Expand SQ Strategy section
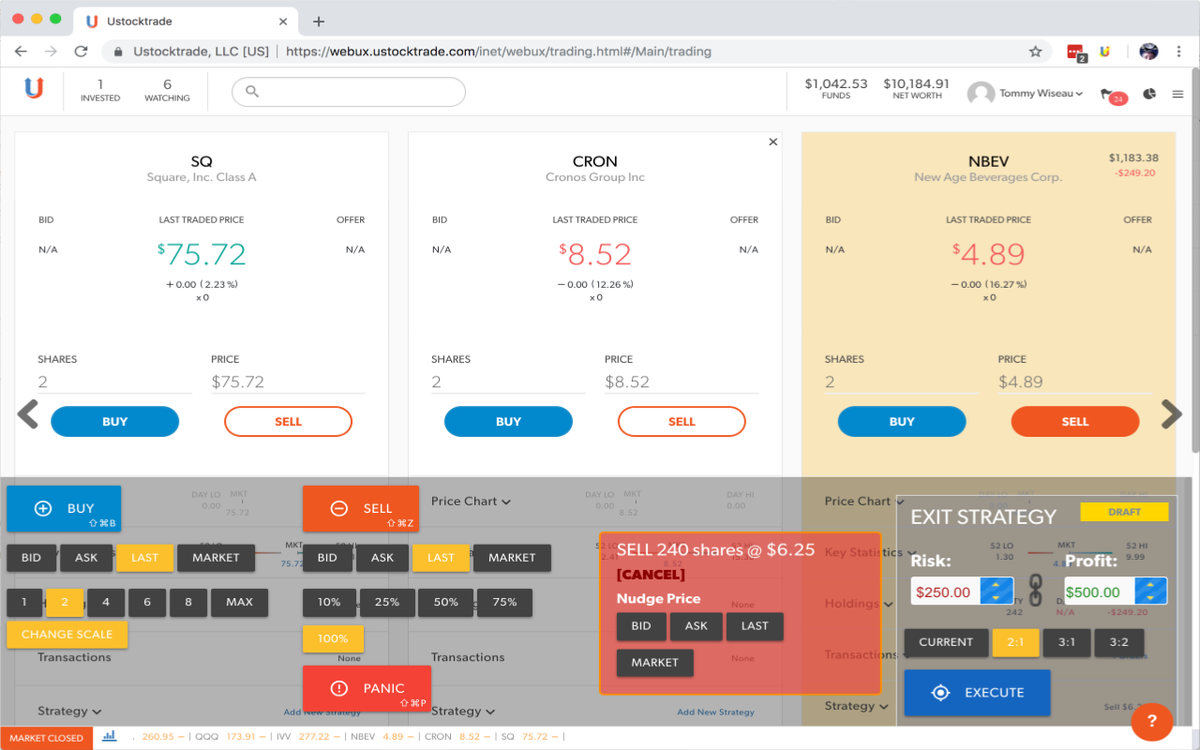The height and width of the screenshot is (750, 1200). [x=70, y=711]
